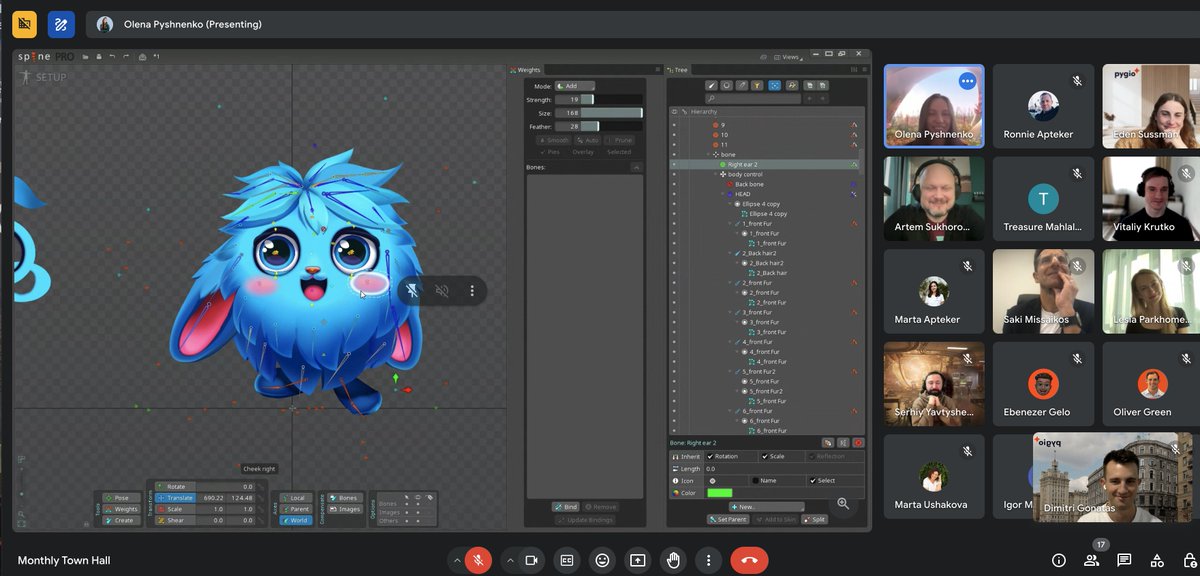Click the highlighted blue icon in Tree toolbar
The image size is (1200, 576).
(x=774, y=86)
